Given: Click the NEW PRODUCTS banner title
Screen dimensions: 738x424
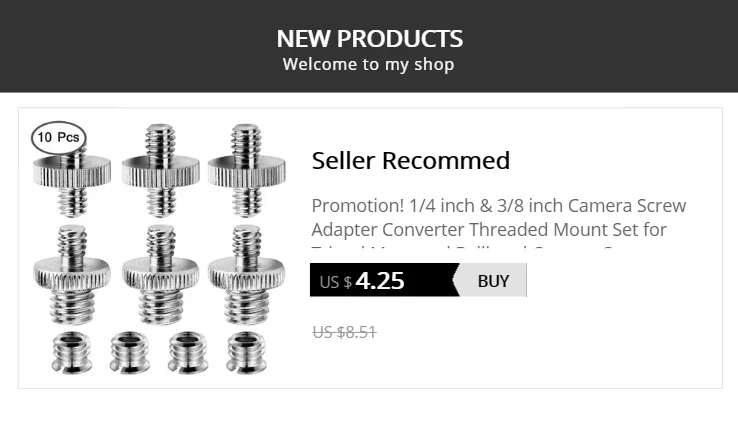Looking at the screenshot, I should pos(369,39).
